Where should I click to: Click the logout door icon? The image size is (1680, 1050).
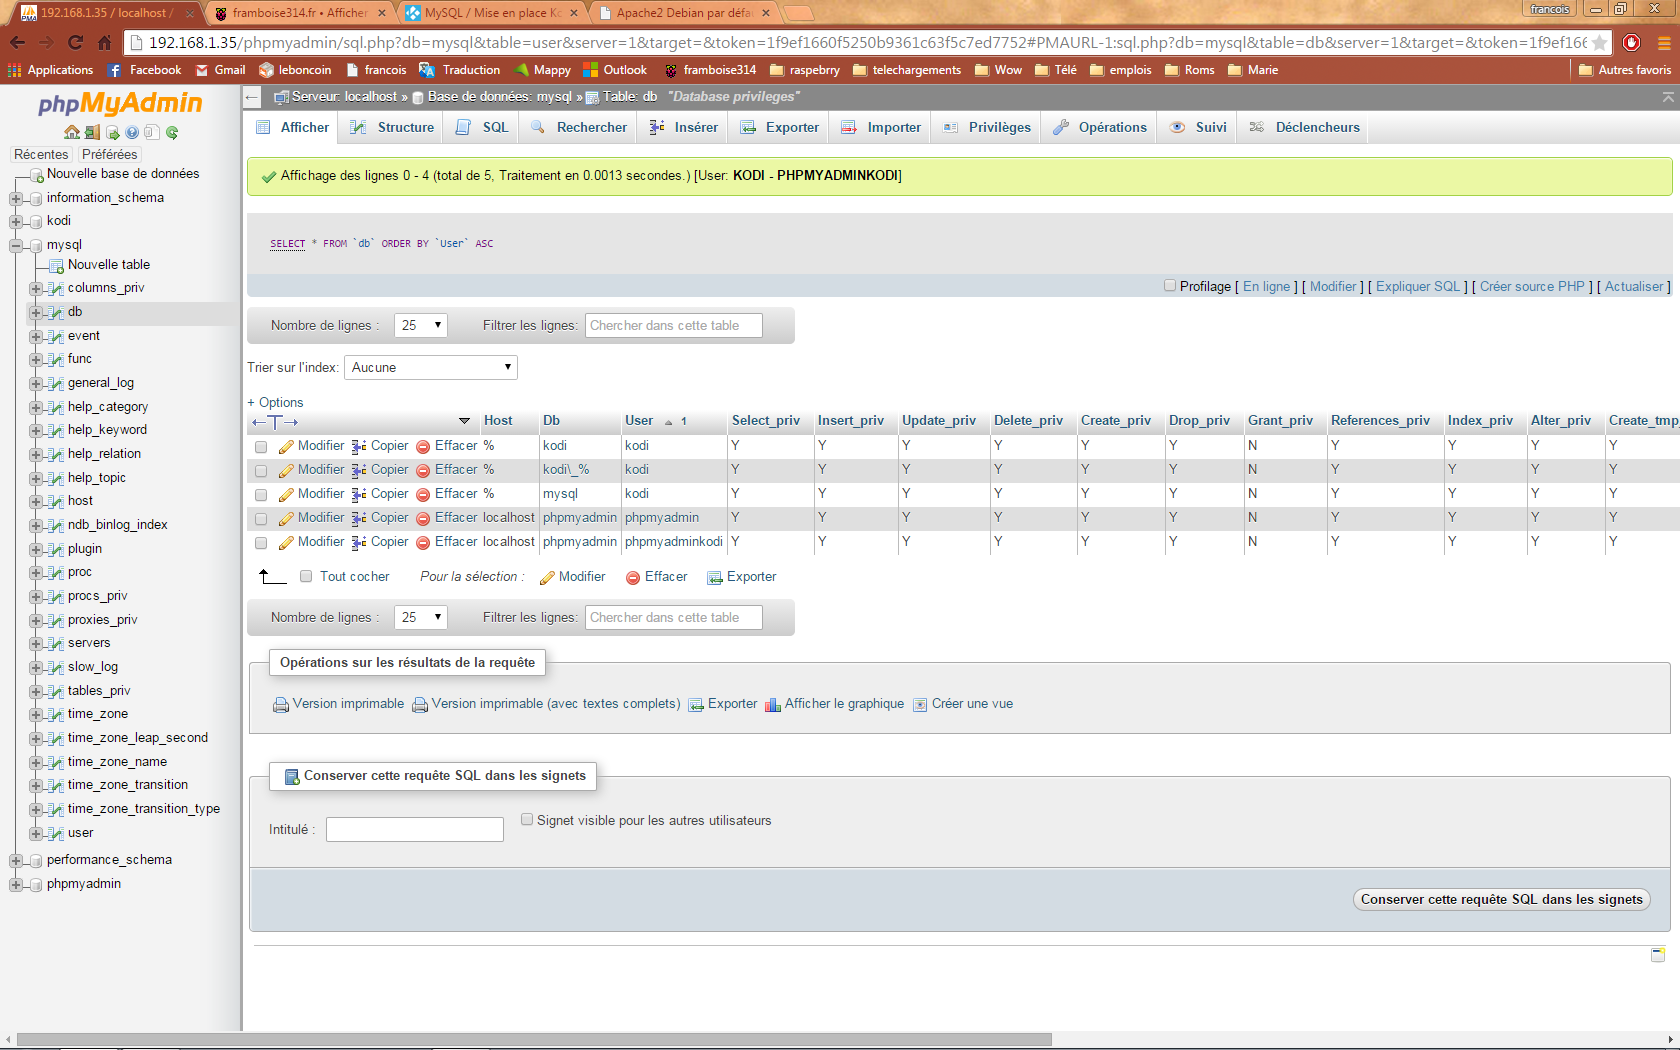click(92, 132)
